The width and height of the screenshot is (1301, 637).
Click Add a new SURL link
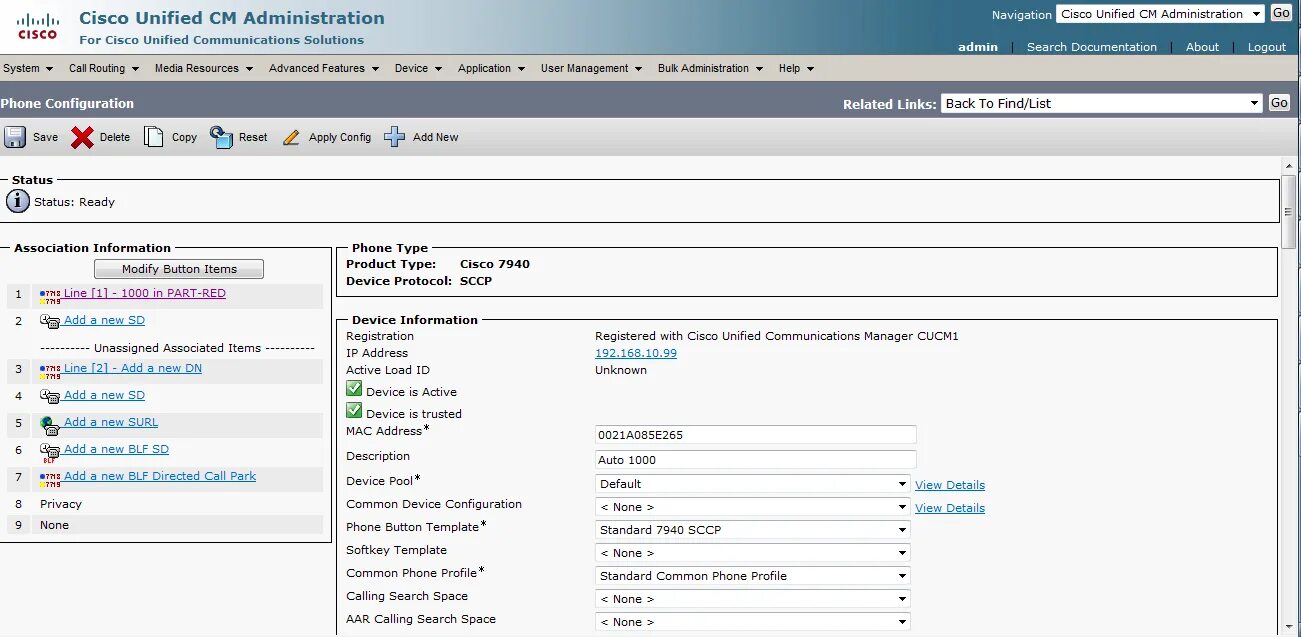(x=111, y=422)
